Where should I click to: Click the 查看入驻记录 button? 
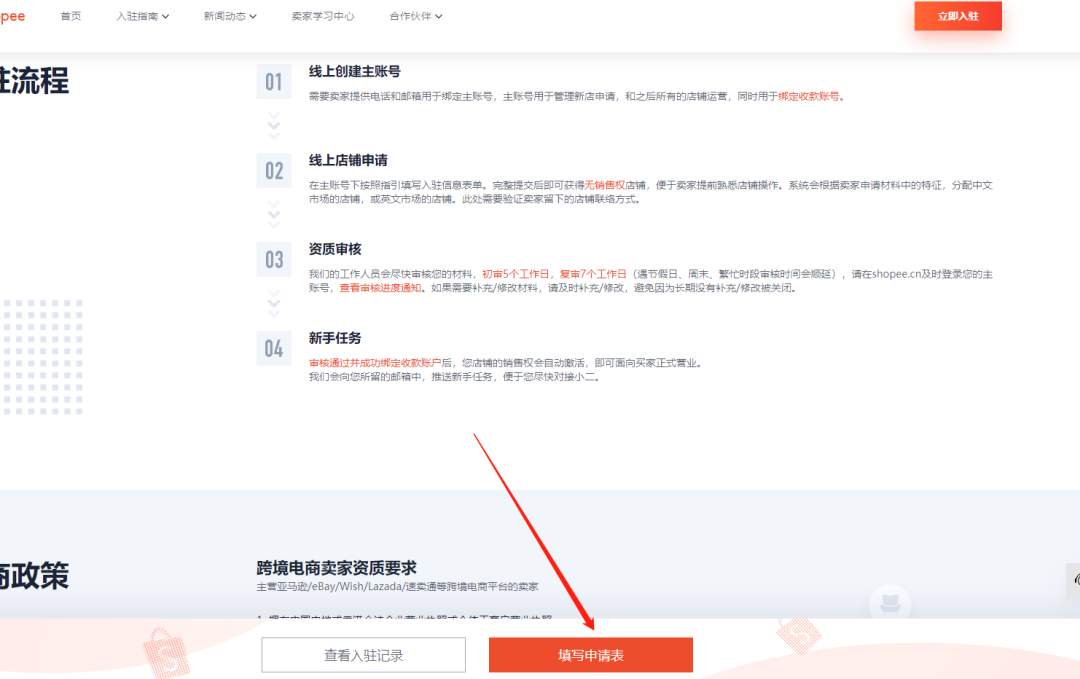pos(363,655)
